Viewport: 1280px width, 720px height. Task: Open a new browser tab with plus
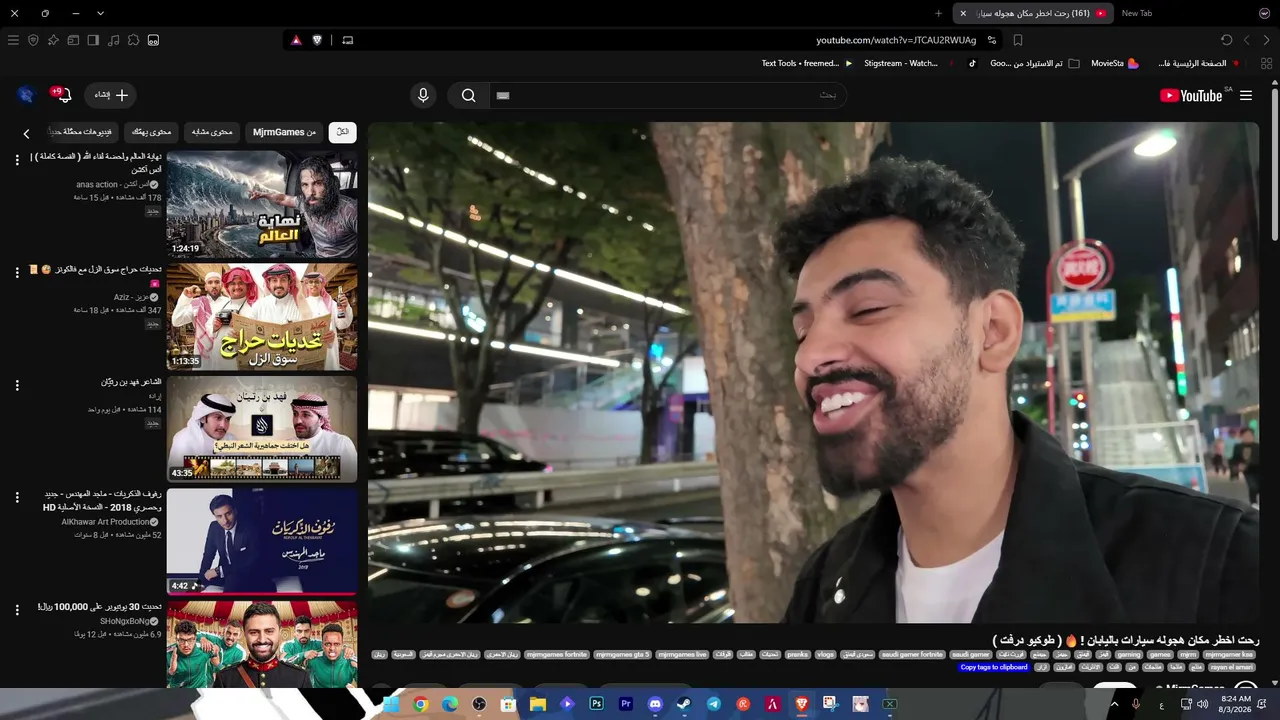[x=938, y=13]
